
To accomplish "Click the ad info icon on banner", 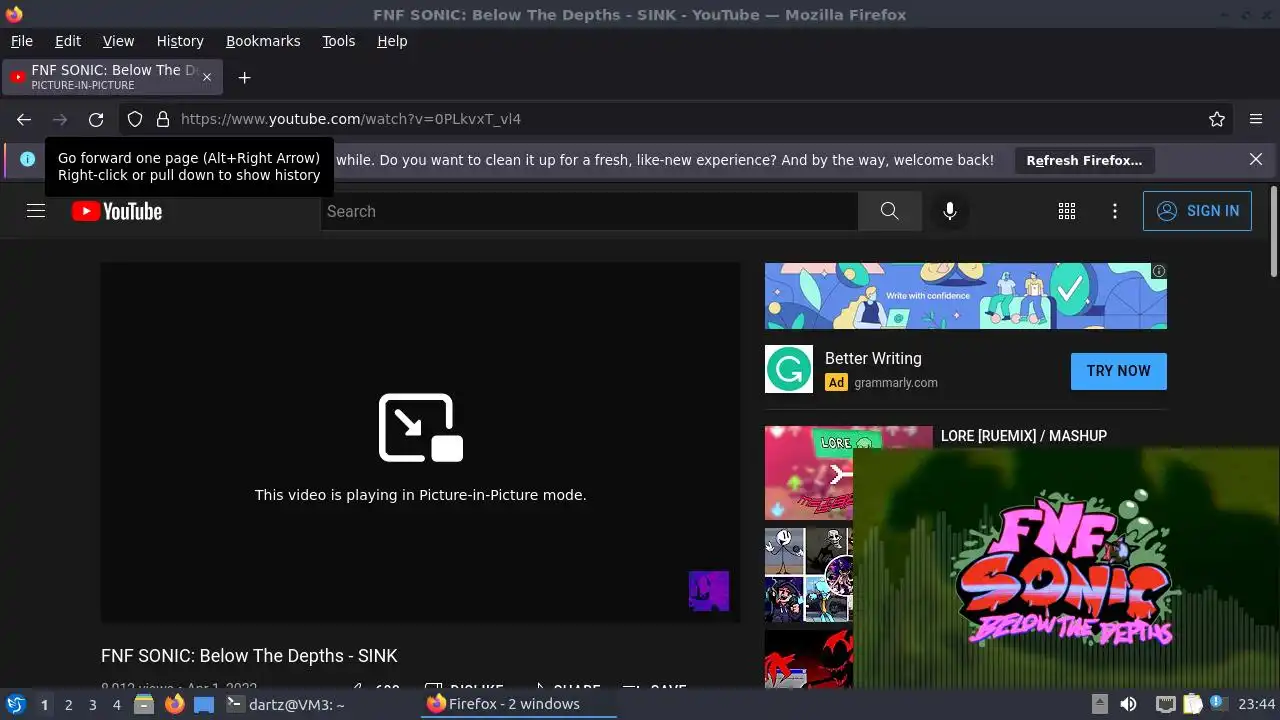I will click(1159, 271).
